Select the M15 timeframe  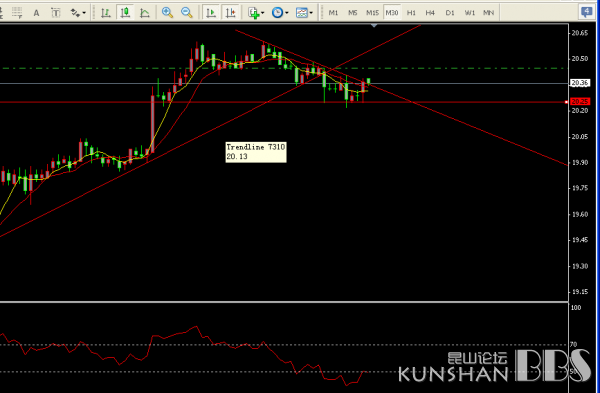pos(372,13)
